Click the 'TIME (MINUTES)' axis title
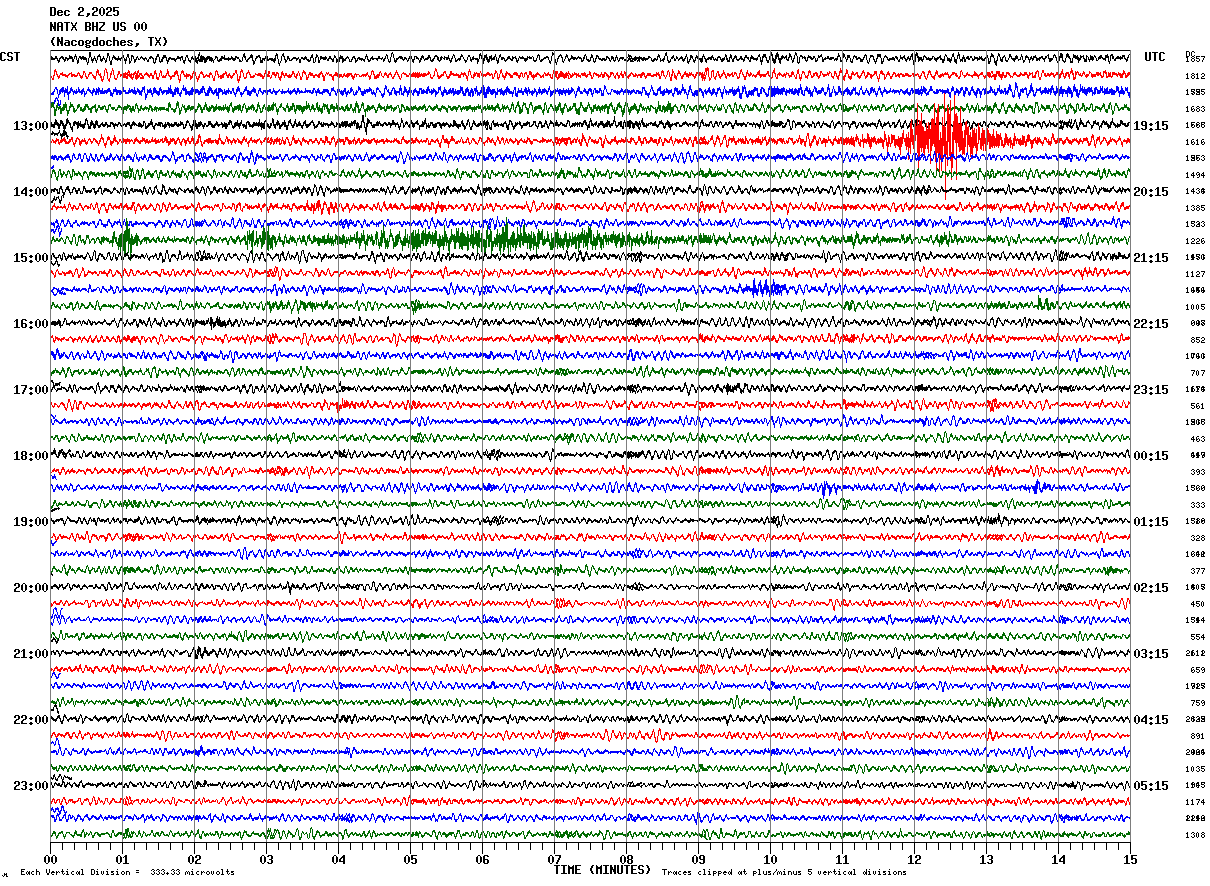 tap(602, 870)
